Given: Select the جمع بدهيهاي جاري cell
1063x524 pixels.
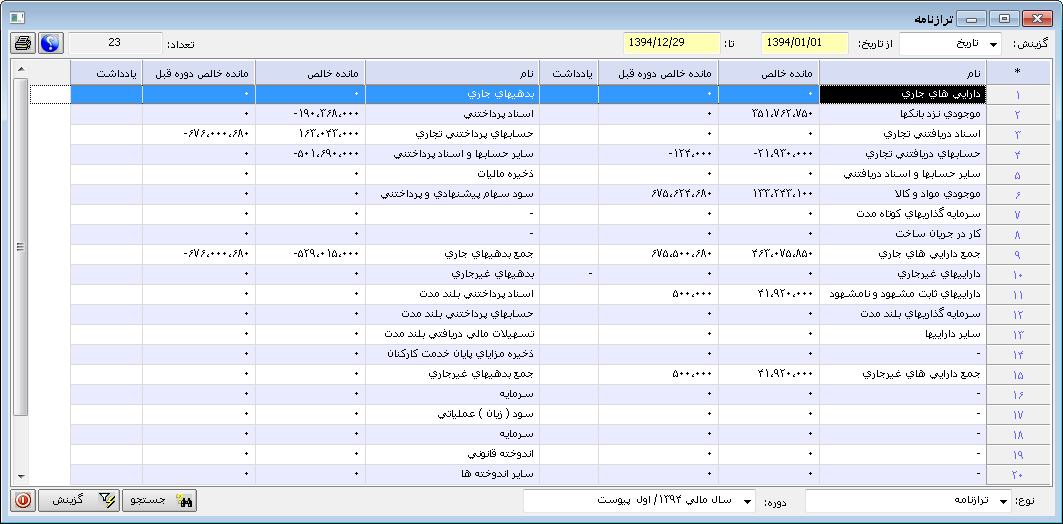Looking at the screenshot, I should click(x=453, y=254).
